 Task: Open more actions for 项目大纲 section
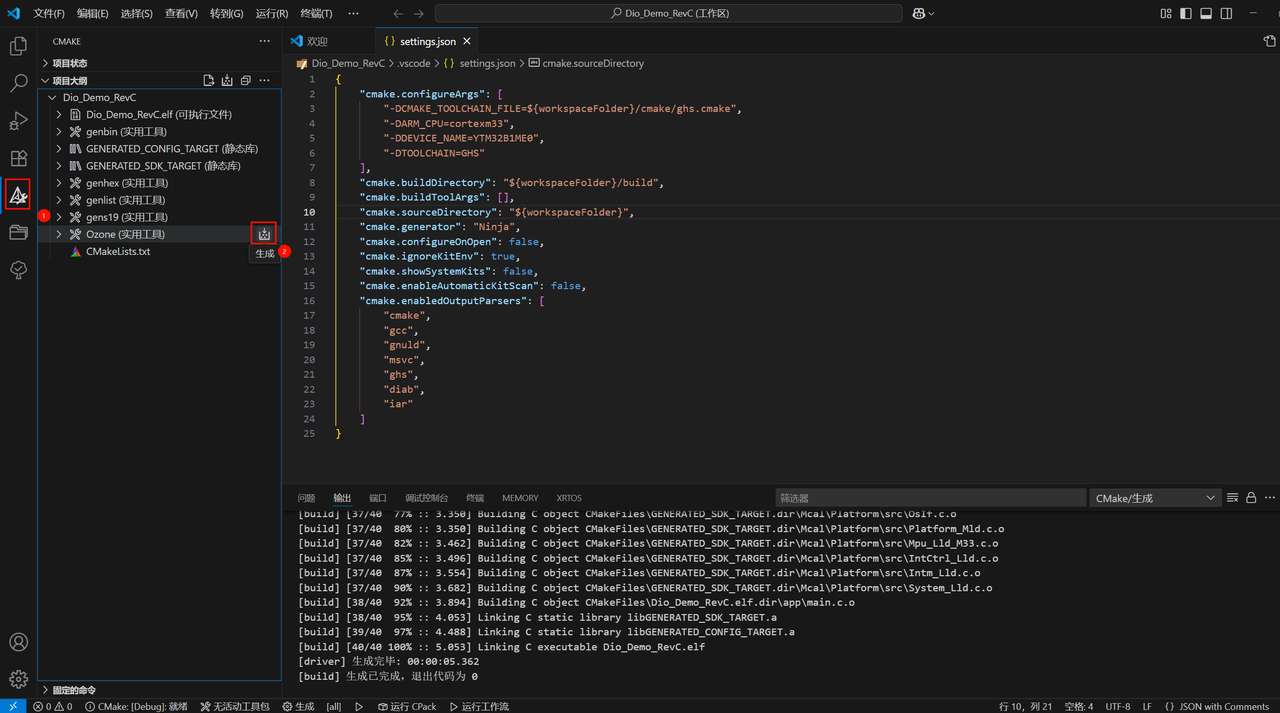(264, 80)
